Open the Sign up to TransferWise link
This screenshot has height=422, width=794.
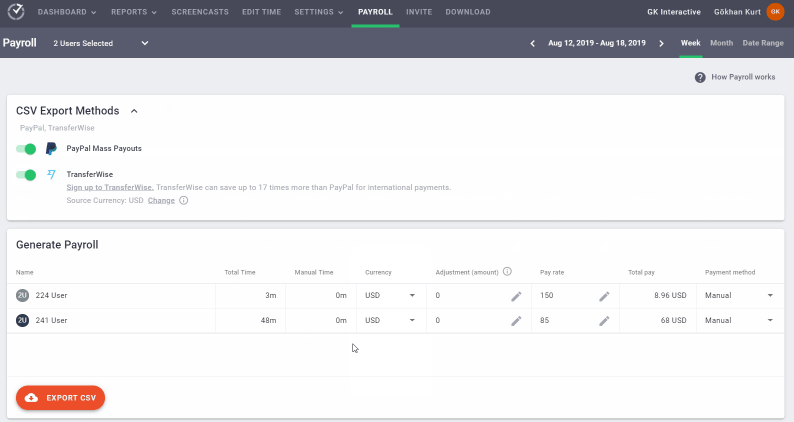click(x=110, y=187)
